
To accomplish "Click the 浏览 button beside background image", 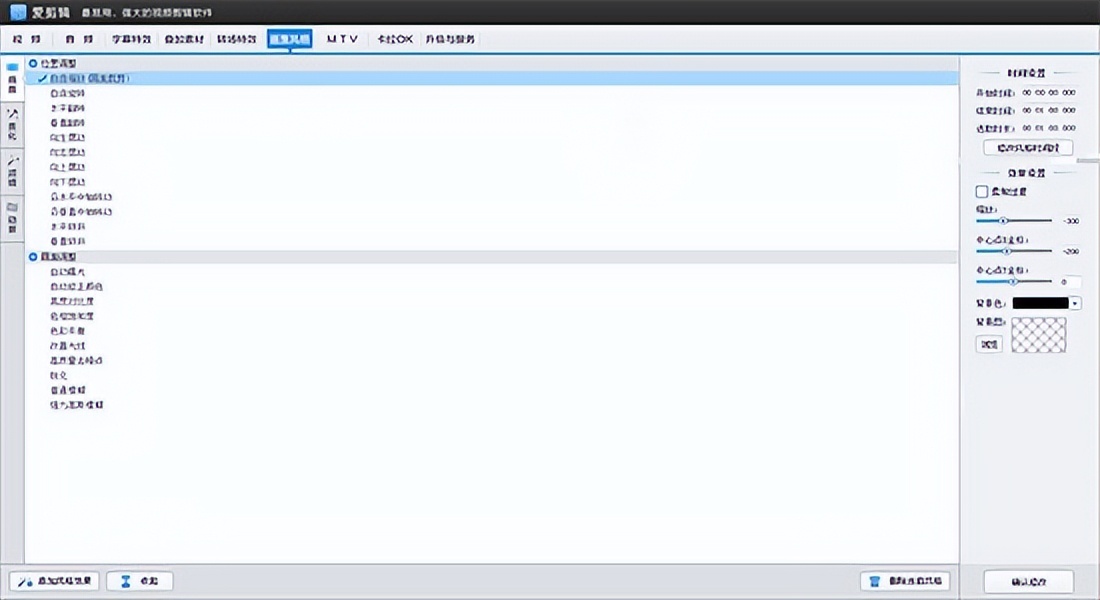I will (x=989, y=345).
